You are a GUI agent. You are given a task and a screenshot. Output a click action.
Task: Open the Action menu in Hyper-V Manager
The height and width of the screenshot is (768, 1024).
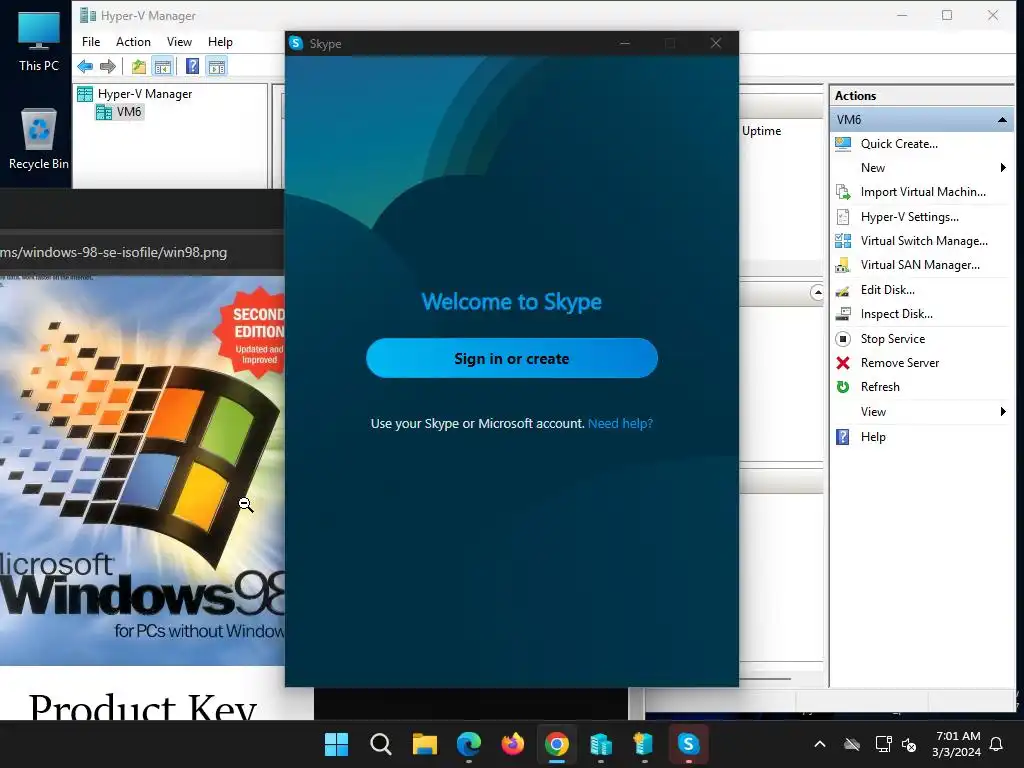pos(133,42)
